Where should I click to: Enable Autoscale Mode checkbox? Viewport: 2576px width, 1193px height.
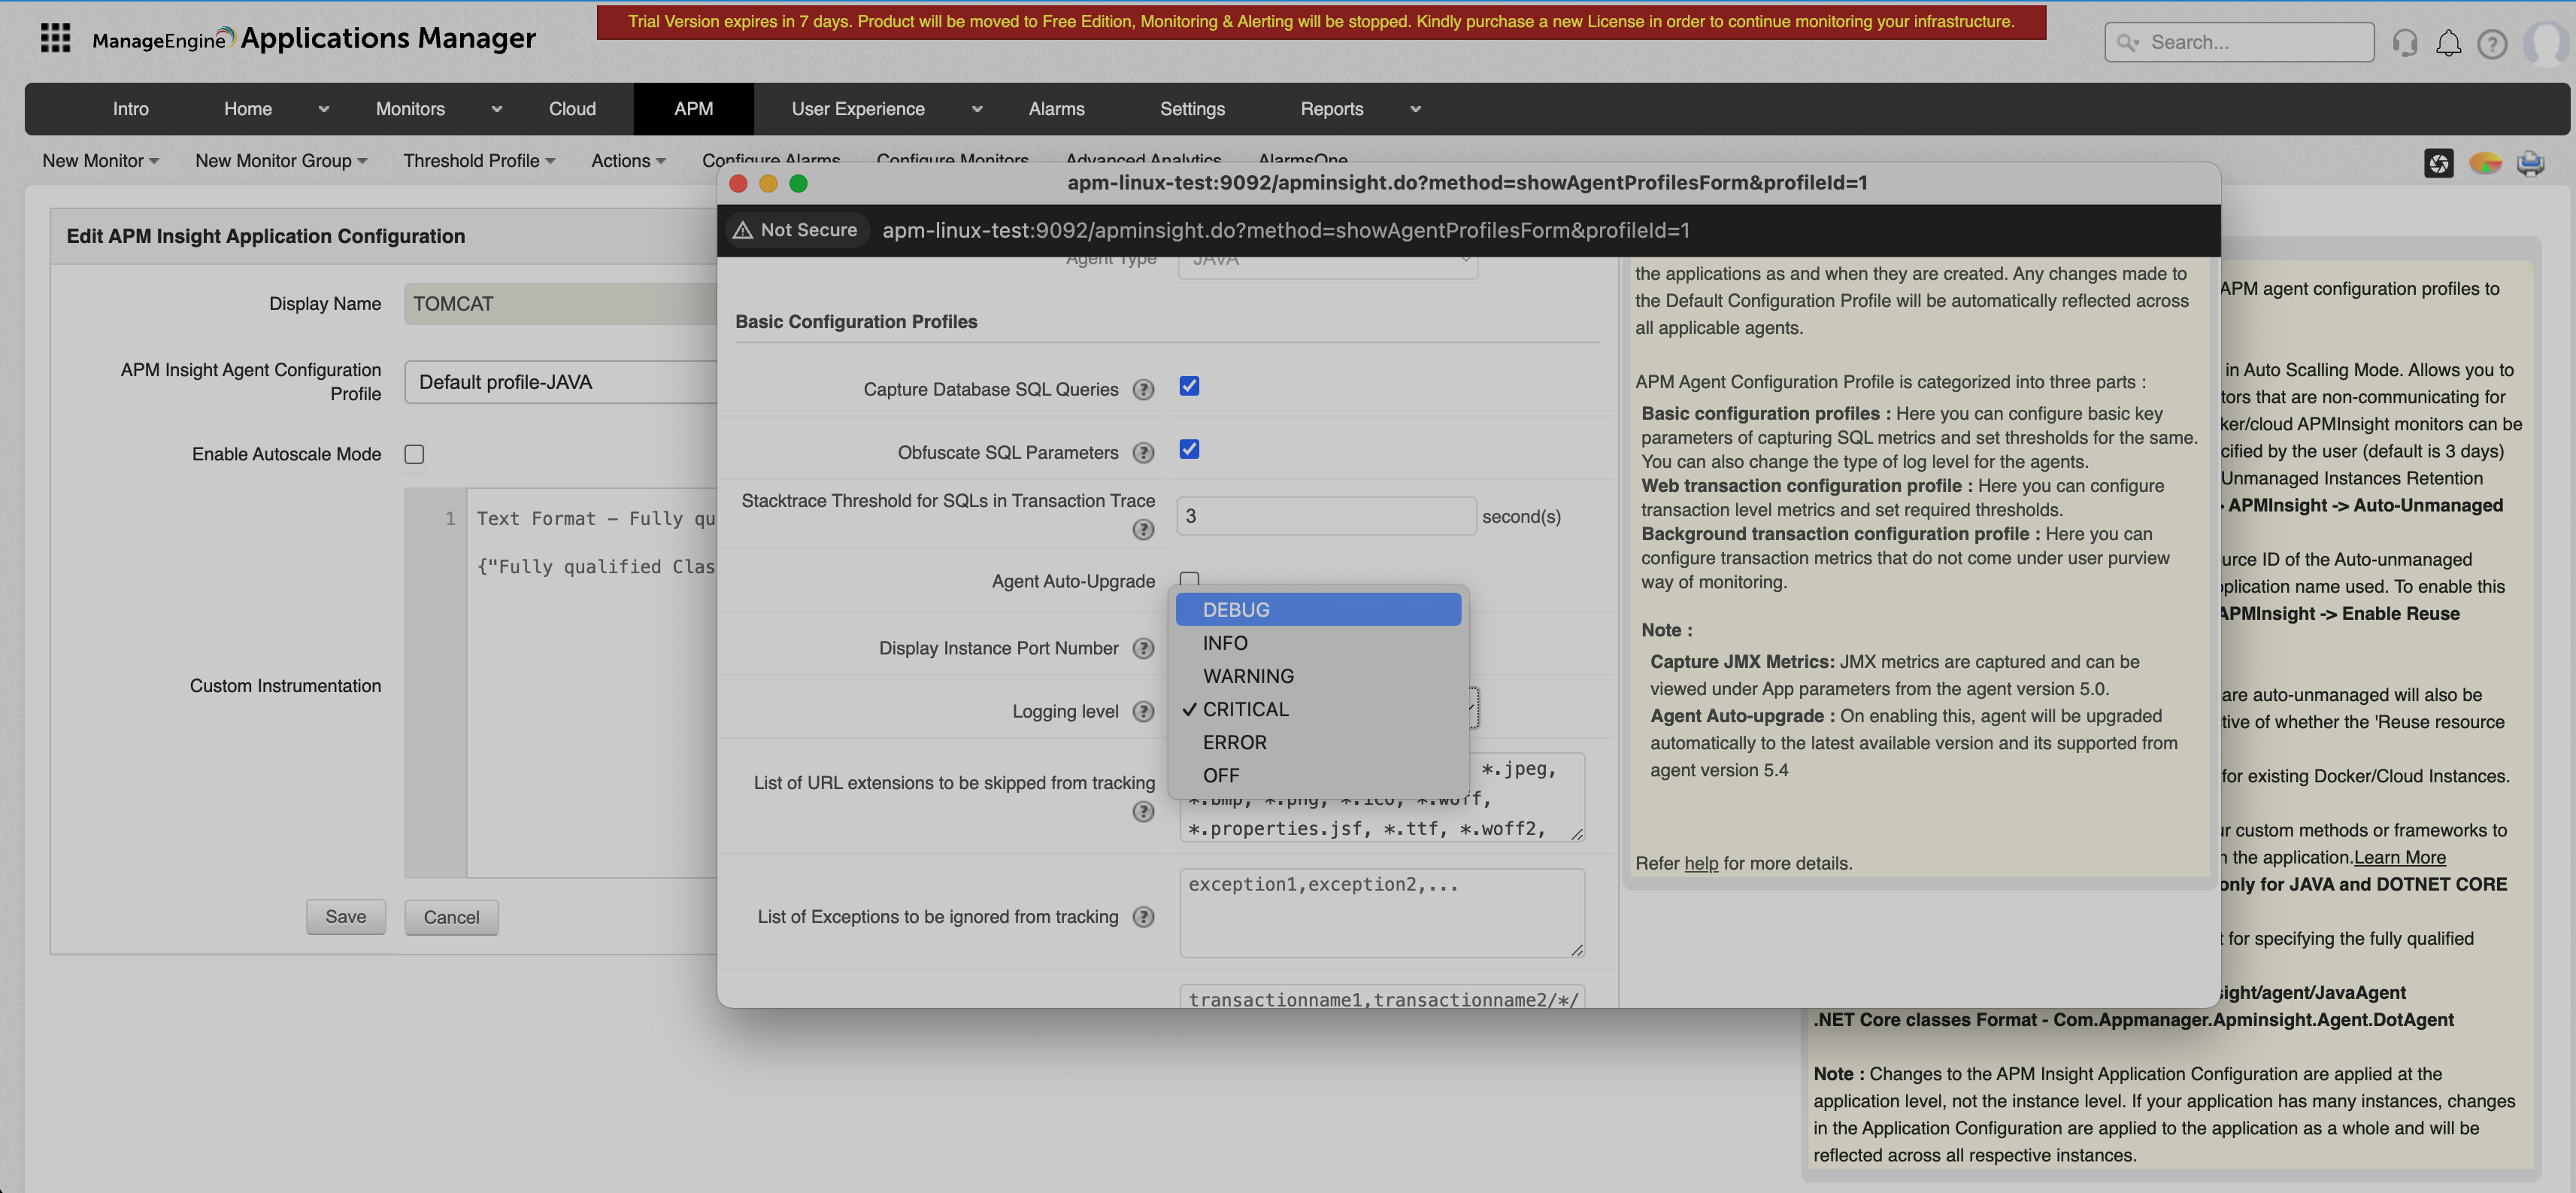(414, 455)
